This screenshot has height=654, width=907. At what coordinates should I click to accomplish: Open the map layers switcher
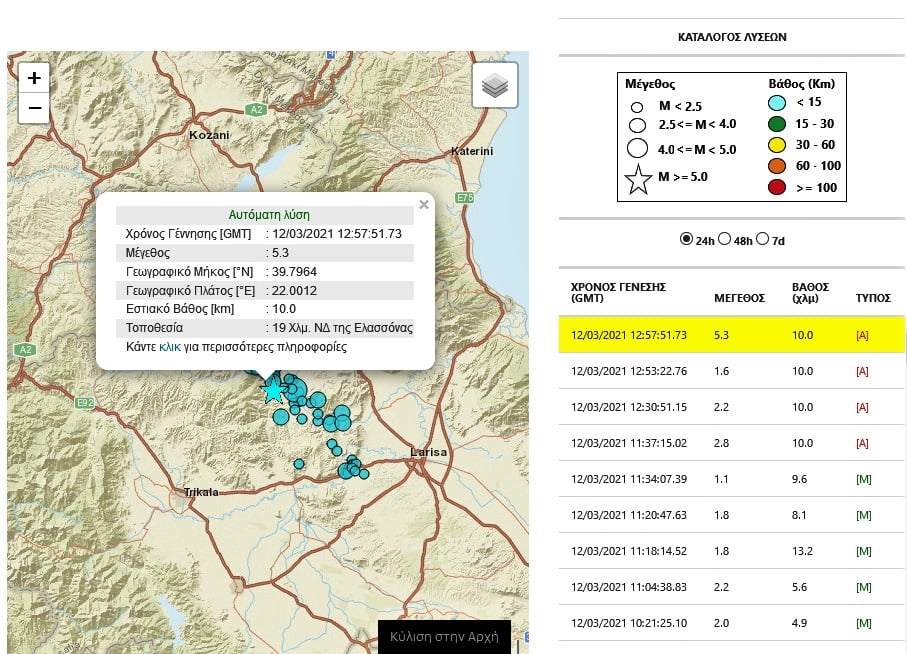pos(495,86)
